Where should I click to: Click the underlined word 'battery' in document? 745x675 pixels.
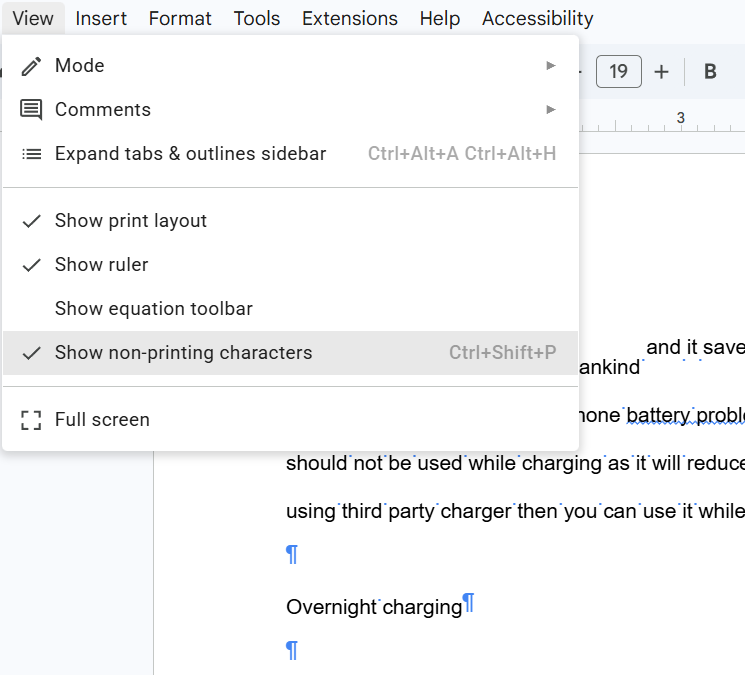658,416
